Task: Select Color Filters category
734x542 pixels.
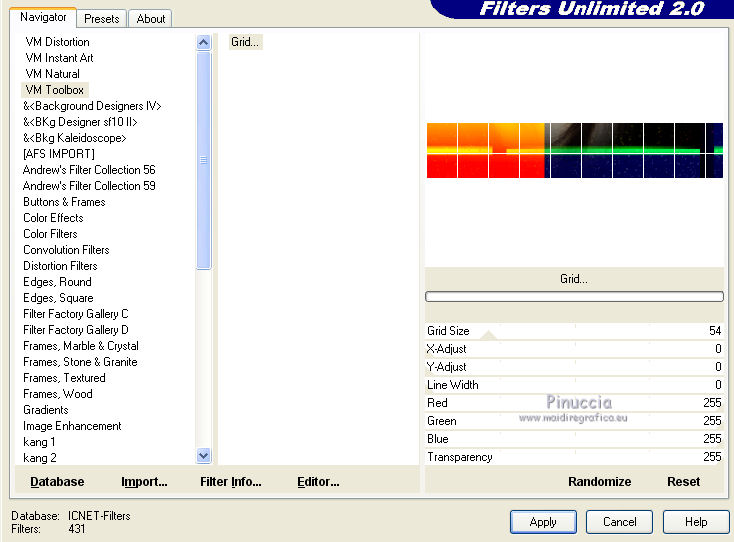Action: (50, 234)
